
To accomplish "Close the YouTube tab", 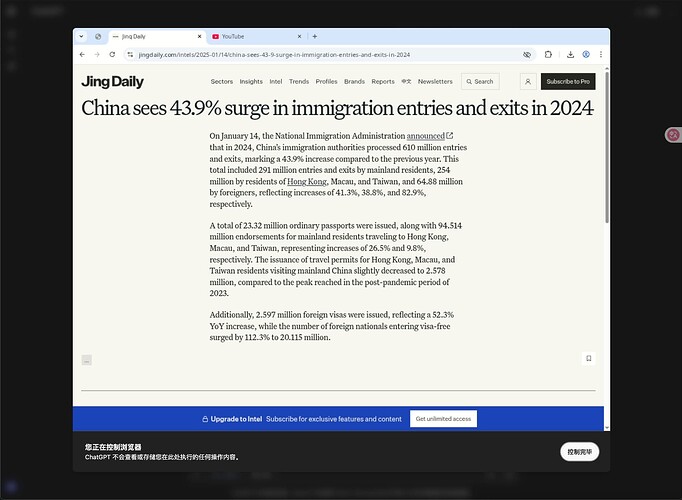I will 299,37.
